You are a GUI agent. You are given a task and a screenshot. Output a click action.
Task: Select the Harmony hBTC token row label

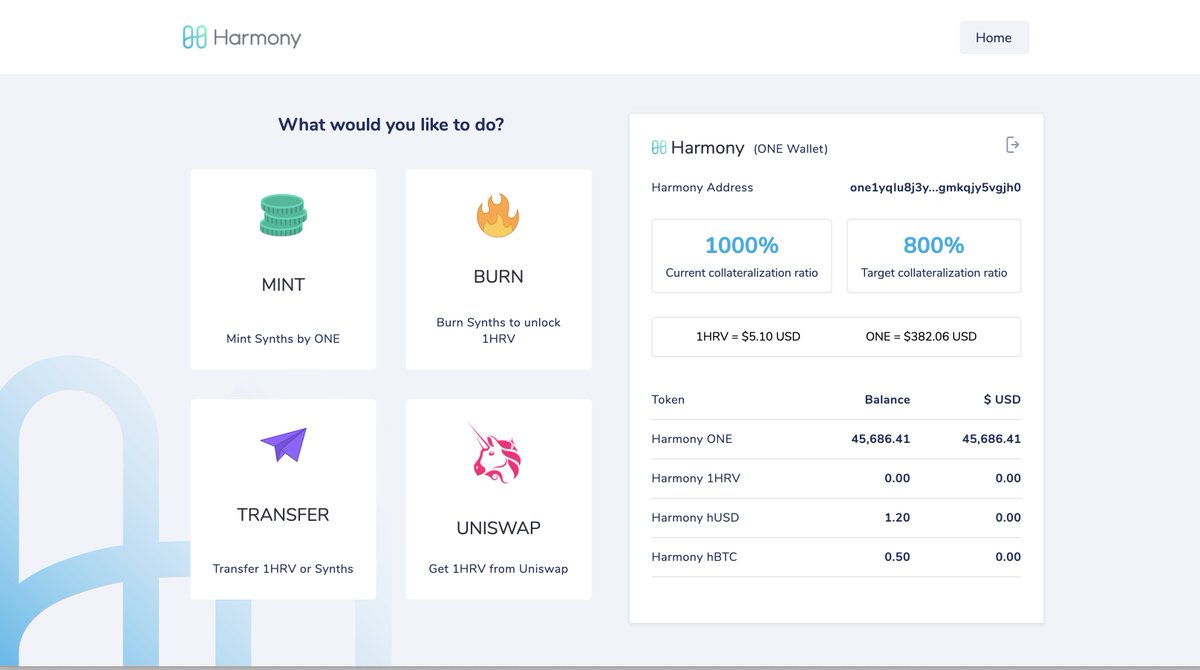694,557
